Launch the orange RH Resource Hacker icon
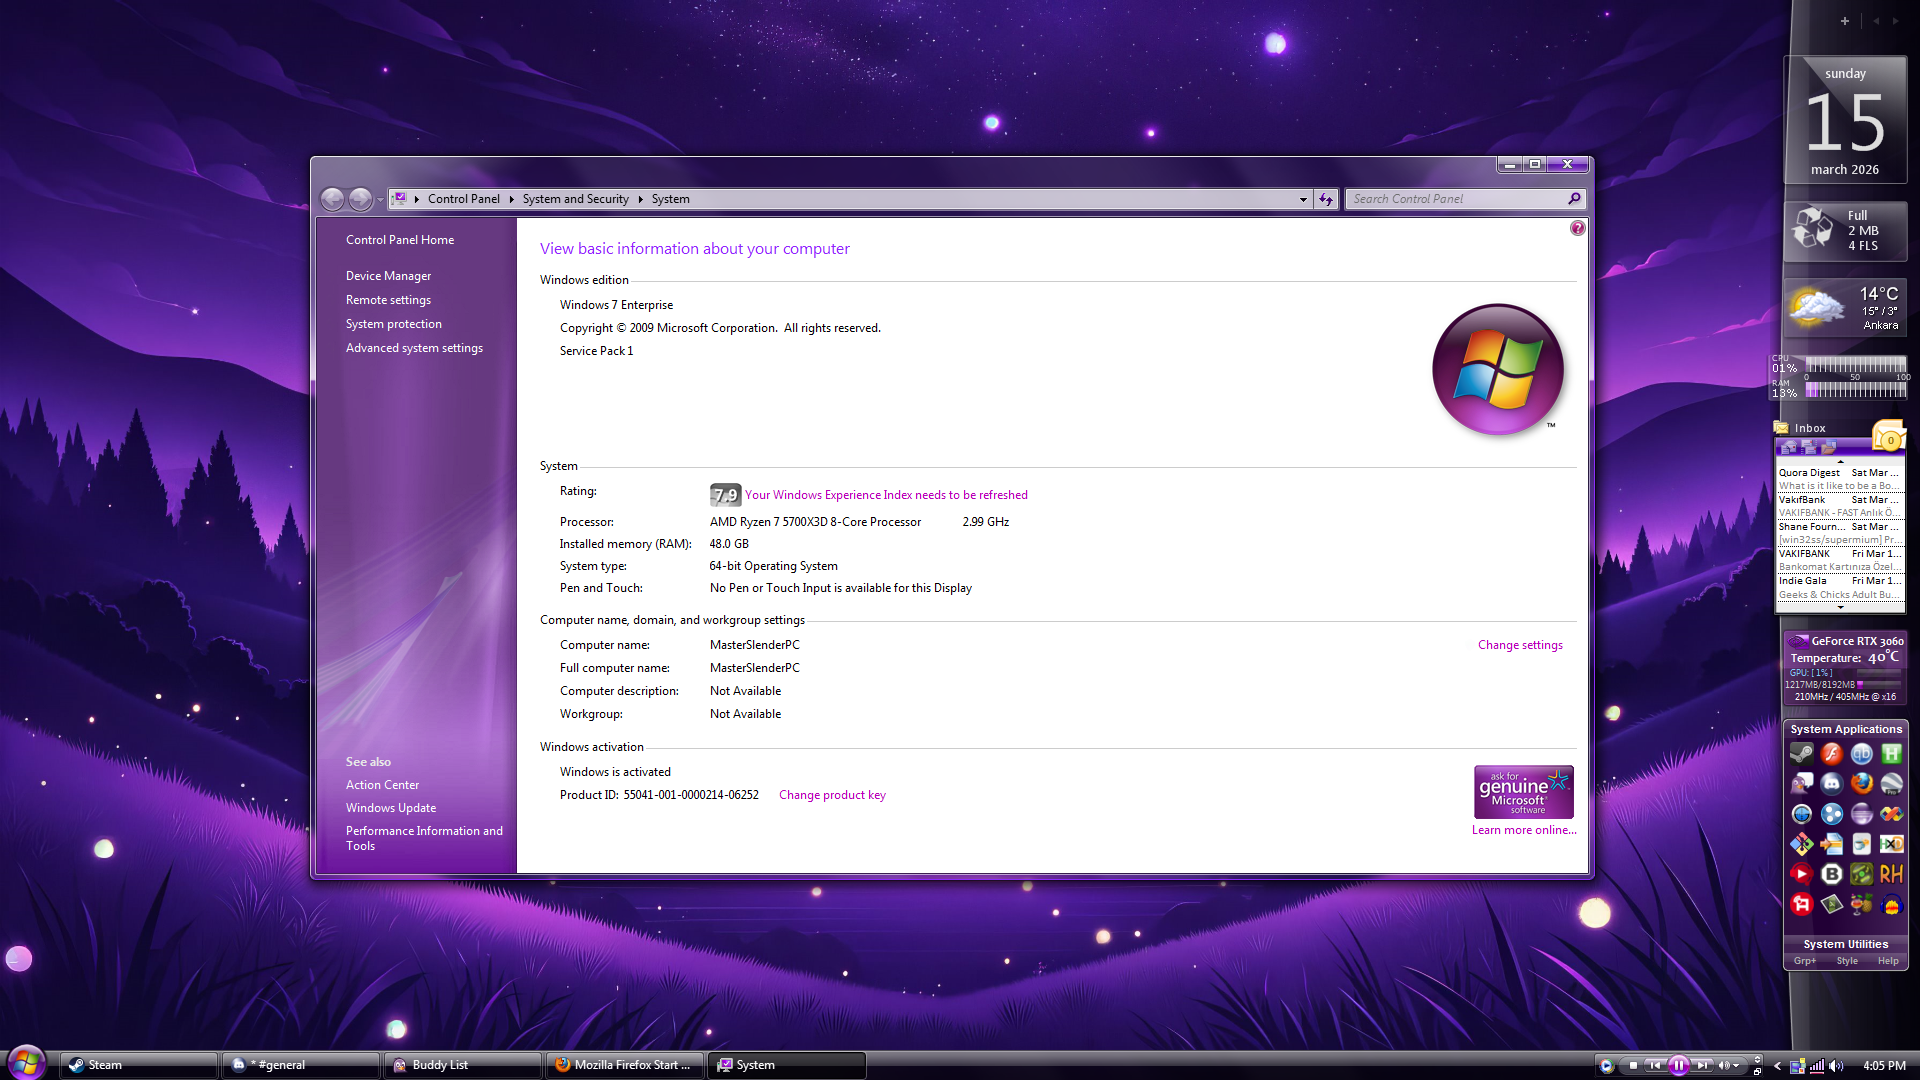Screen dimensions: 1920x1080 coord(1891,874)
